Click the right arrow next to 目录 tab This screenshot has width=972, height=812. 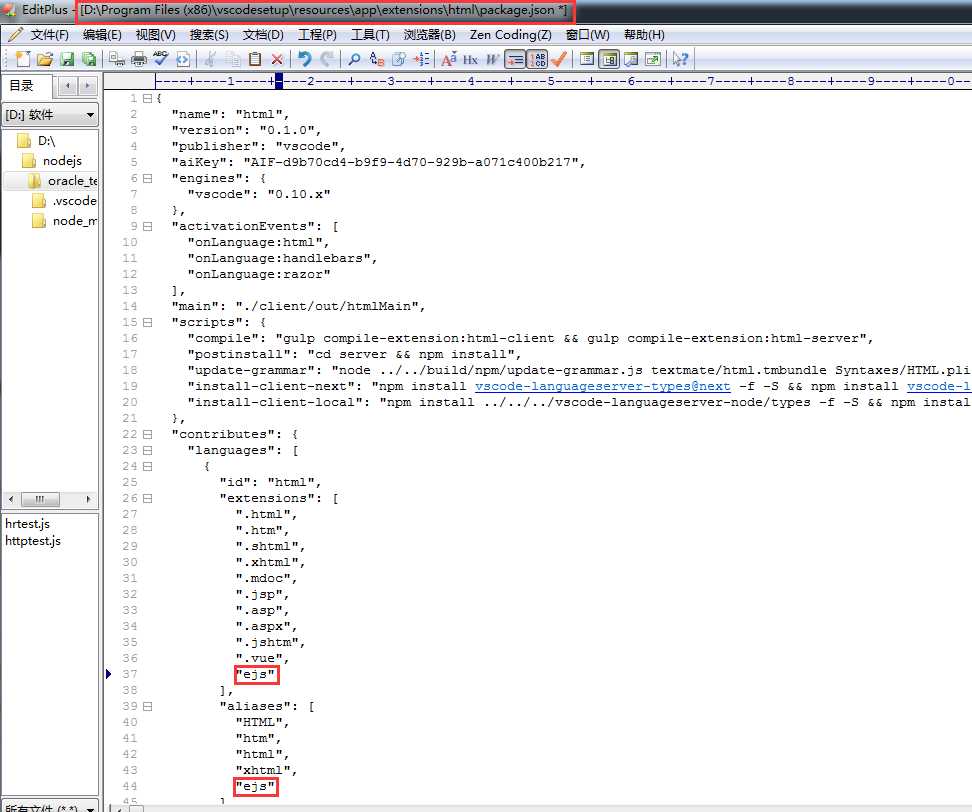click(87, 85)
